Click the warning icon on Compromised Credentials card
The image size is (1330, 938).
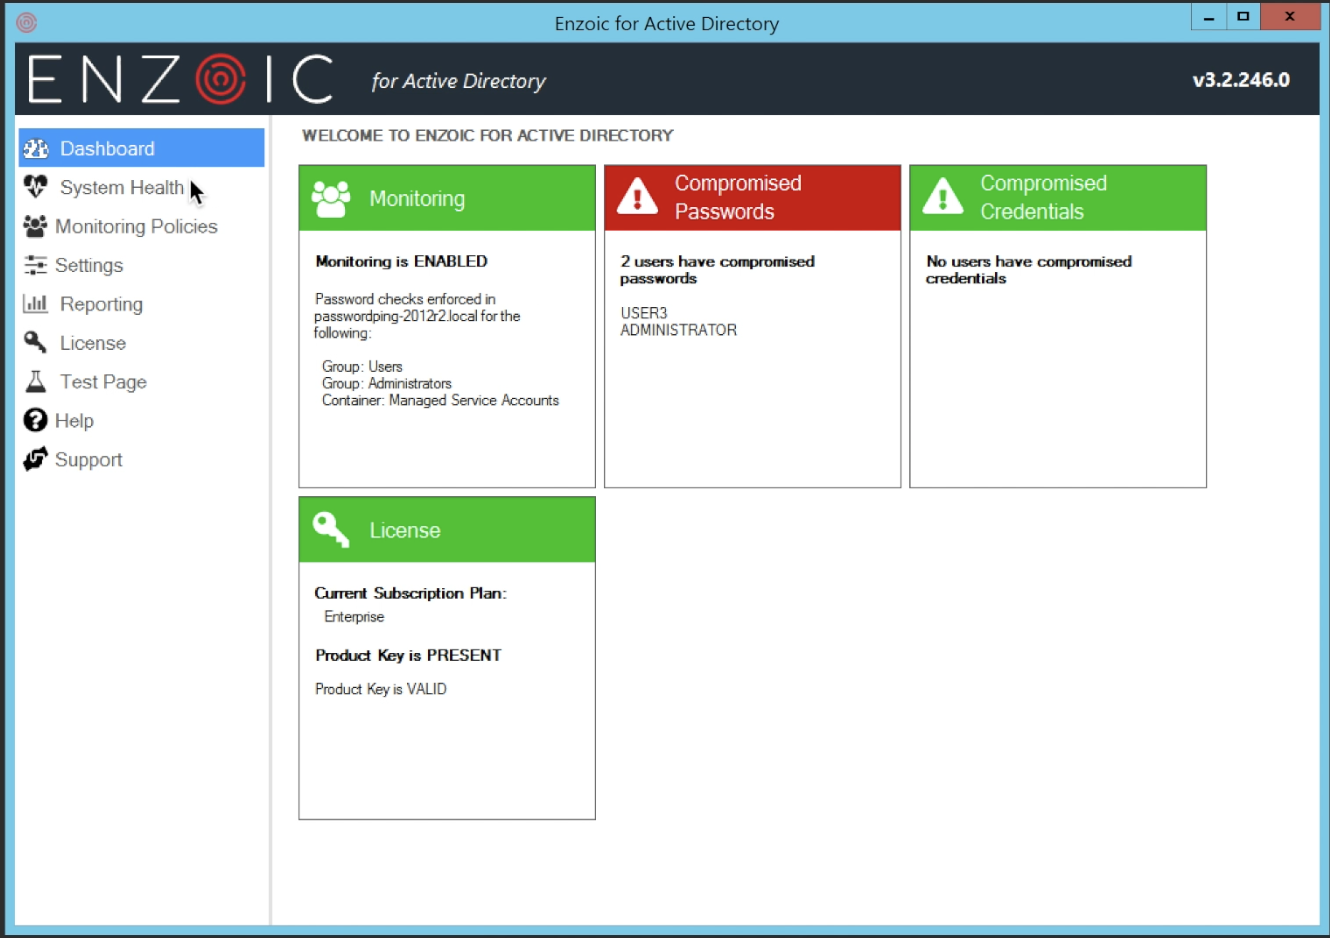tap(943, 196)
